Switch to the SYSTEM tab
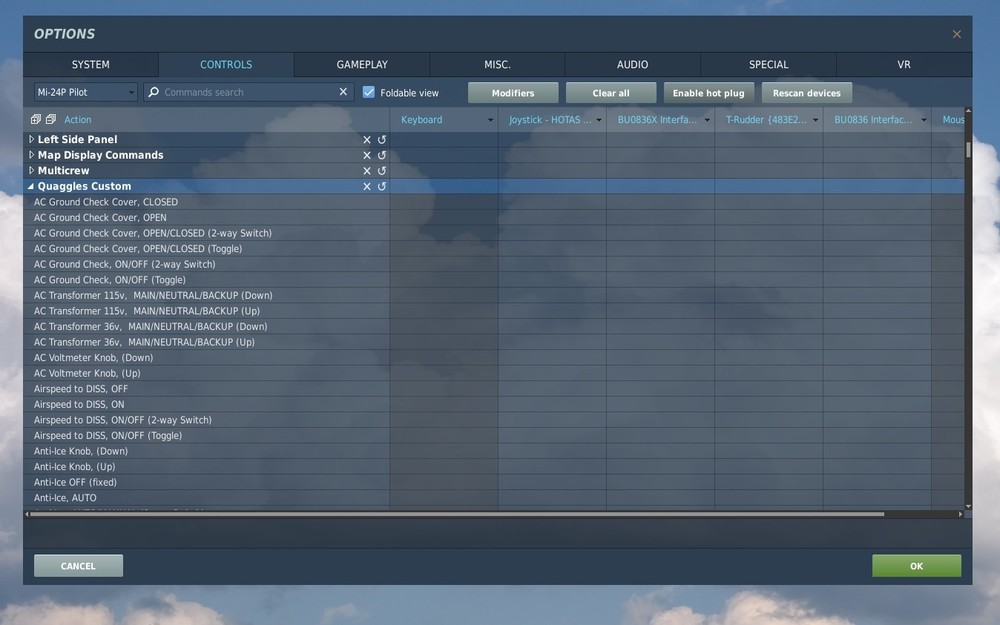The image size is (1000, 625). coord(91,64)
